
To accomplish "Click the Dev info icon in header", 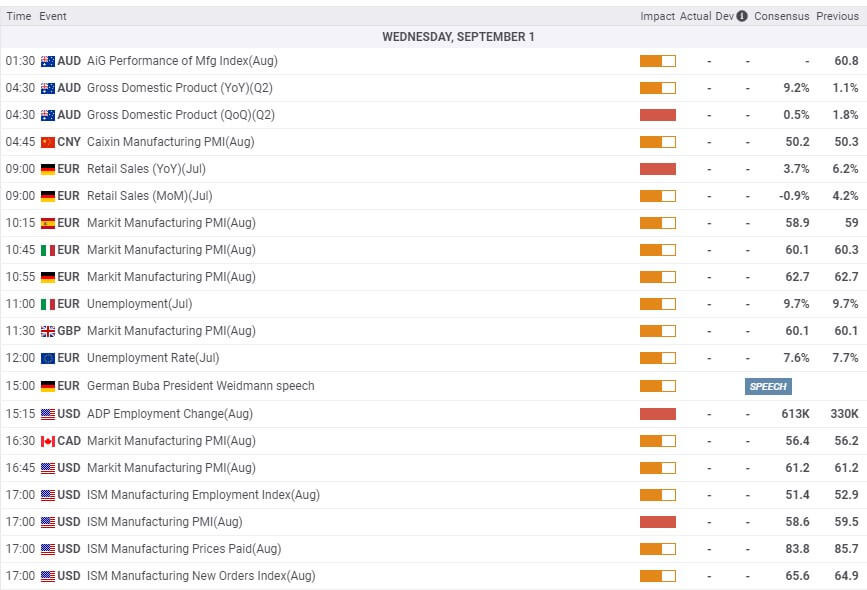I will 742,16.
